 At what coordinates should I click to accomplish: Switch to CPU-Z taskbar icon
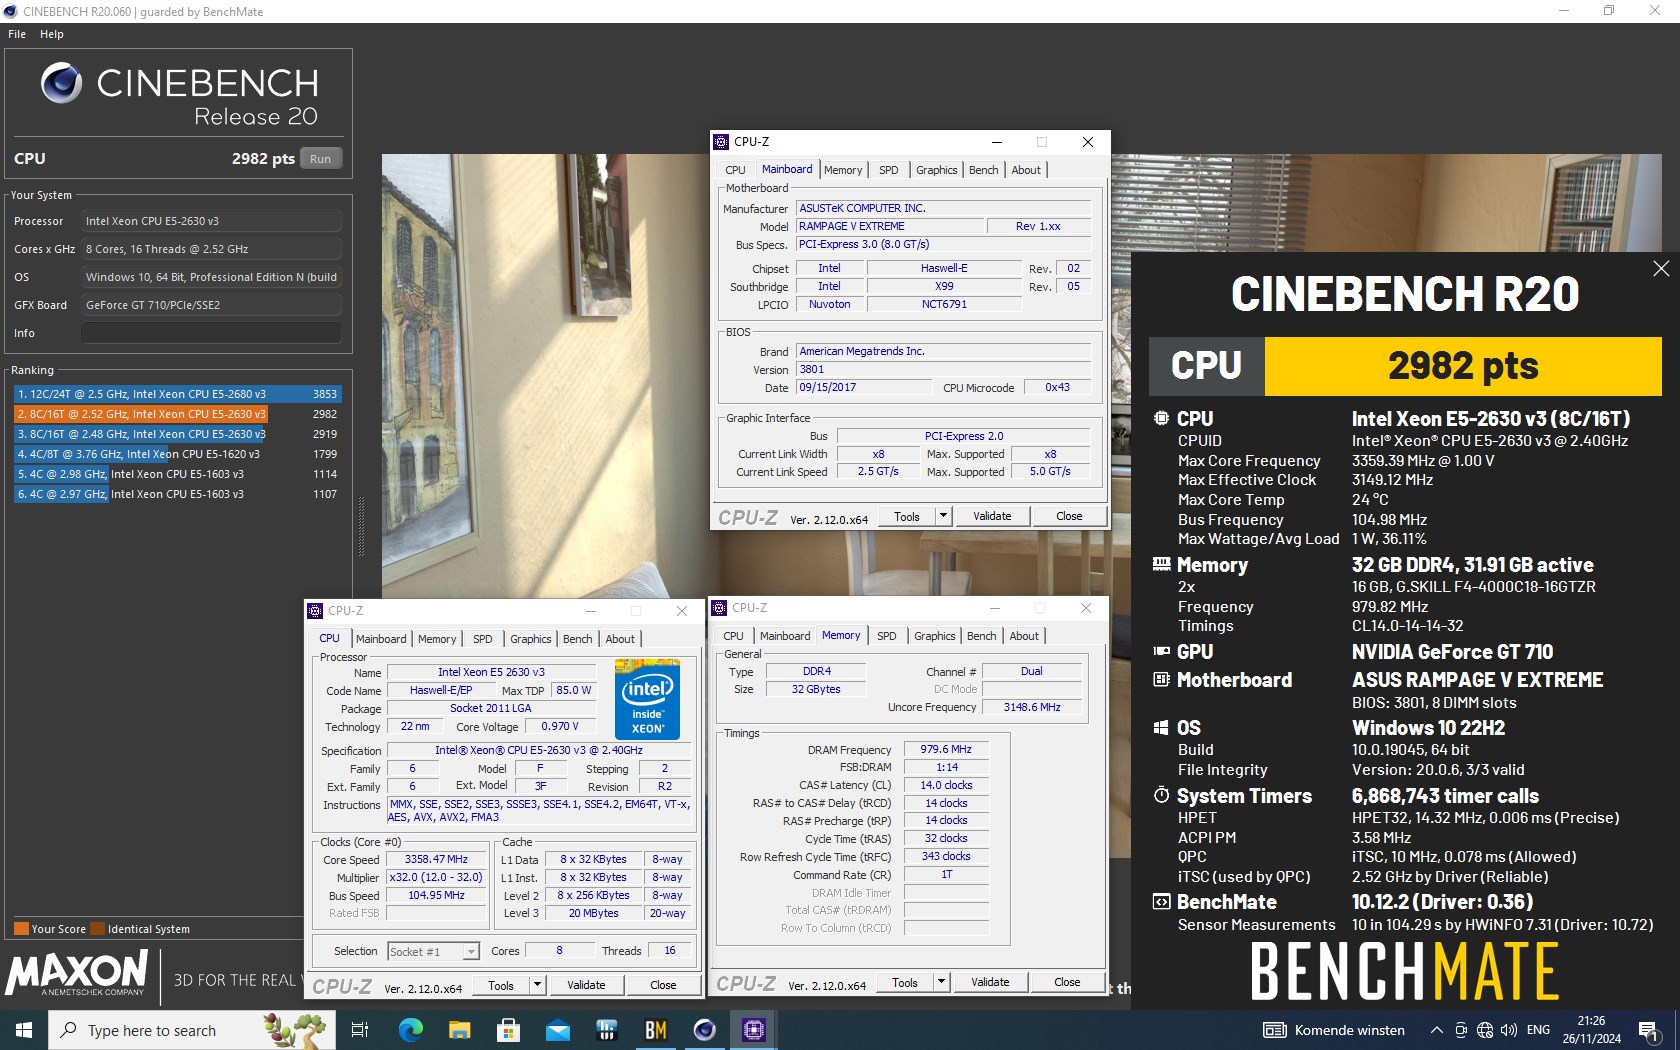[x=754, y=1030]
